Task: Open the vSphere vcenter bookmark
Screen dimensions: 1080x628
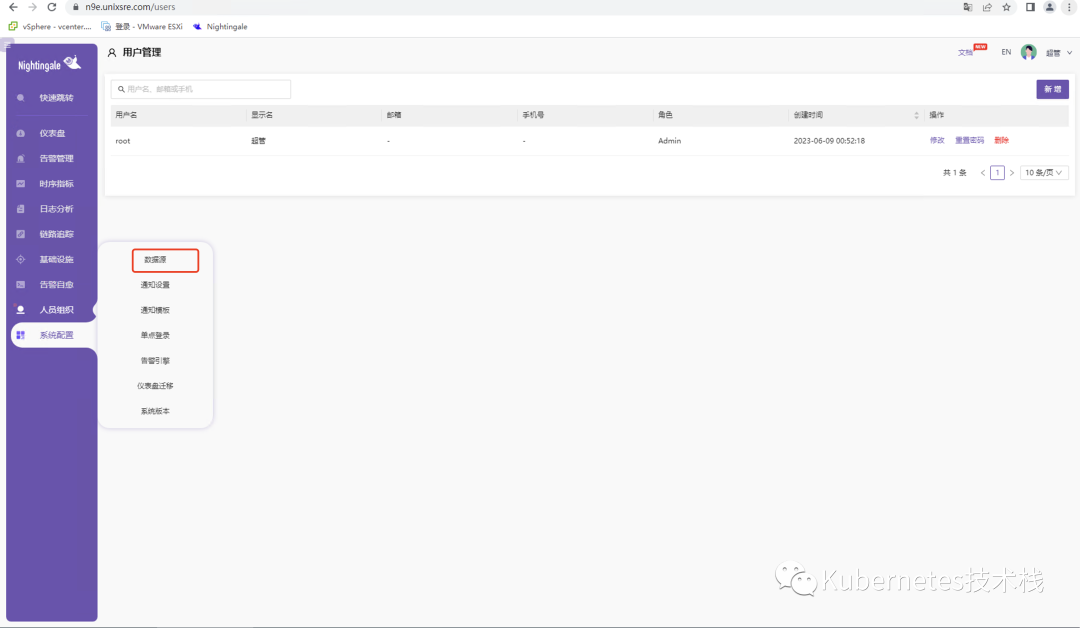Action: [x=50, y=26]
